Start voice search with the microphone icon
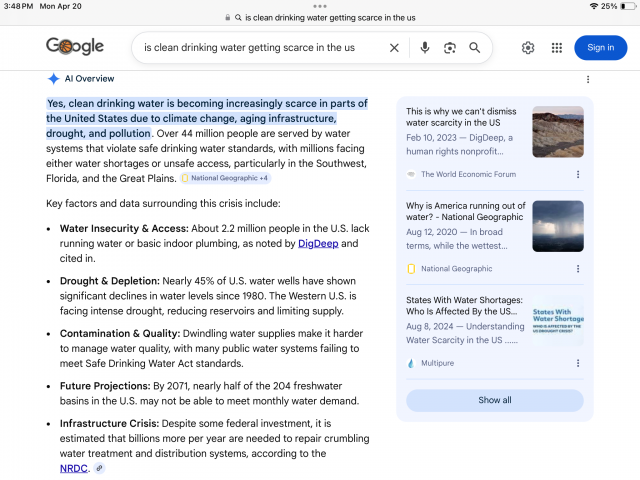Viewport: 640px width, 480px height. click(425, 48)
